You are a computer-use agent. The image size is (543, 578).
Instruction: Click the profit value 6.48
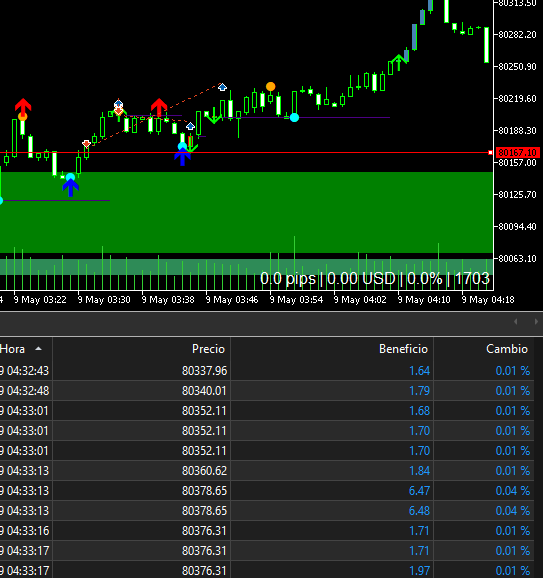click(419, 511)
